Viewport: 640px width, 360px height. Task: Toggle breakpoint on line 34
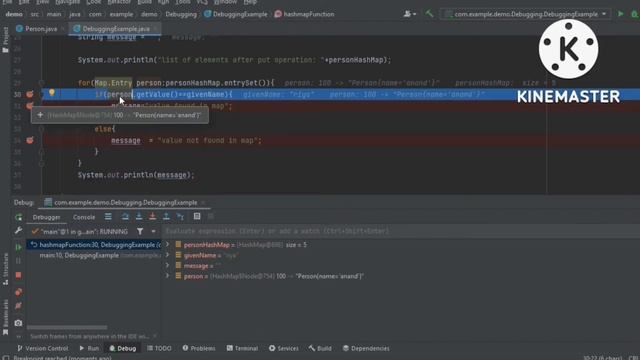pos(30,140)
